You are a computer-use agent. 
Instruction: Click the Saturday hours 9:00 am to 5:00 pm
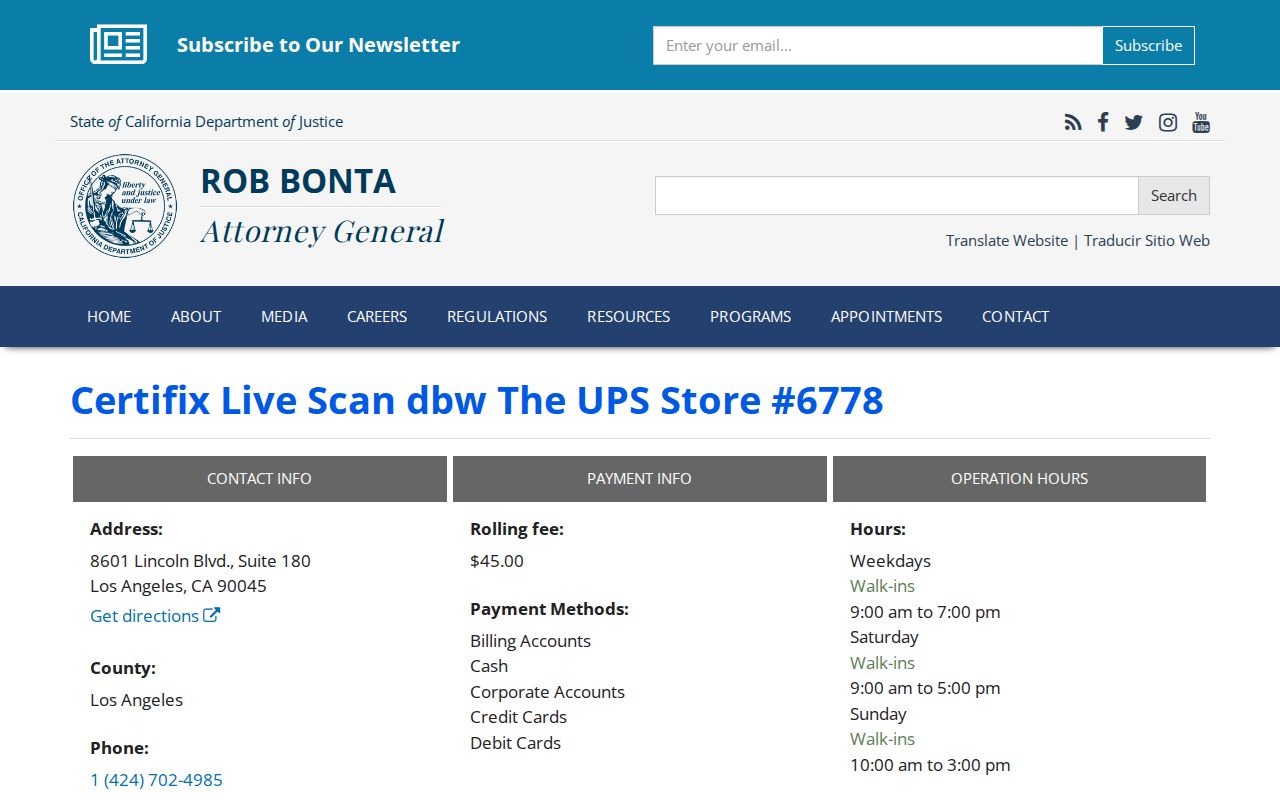click(925, 688)
